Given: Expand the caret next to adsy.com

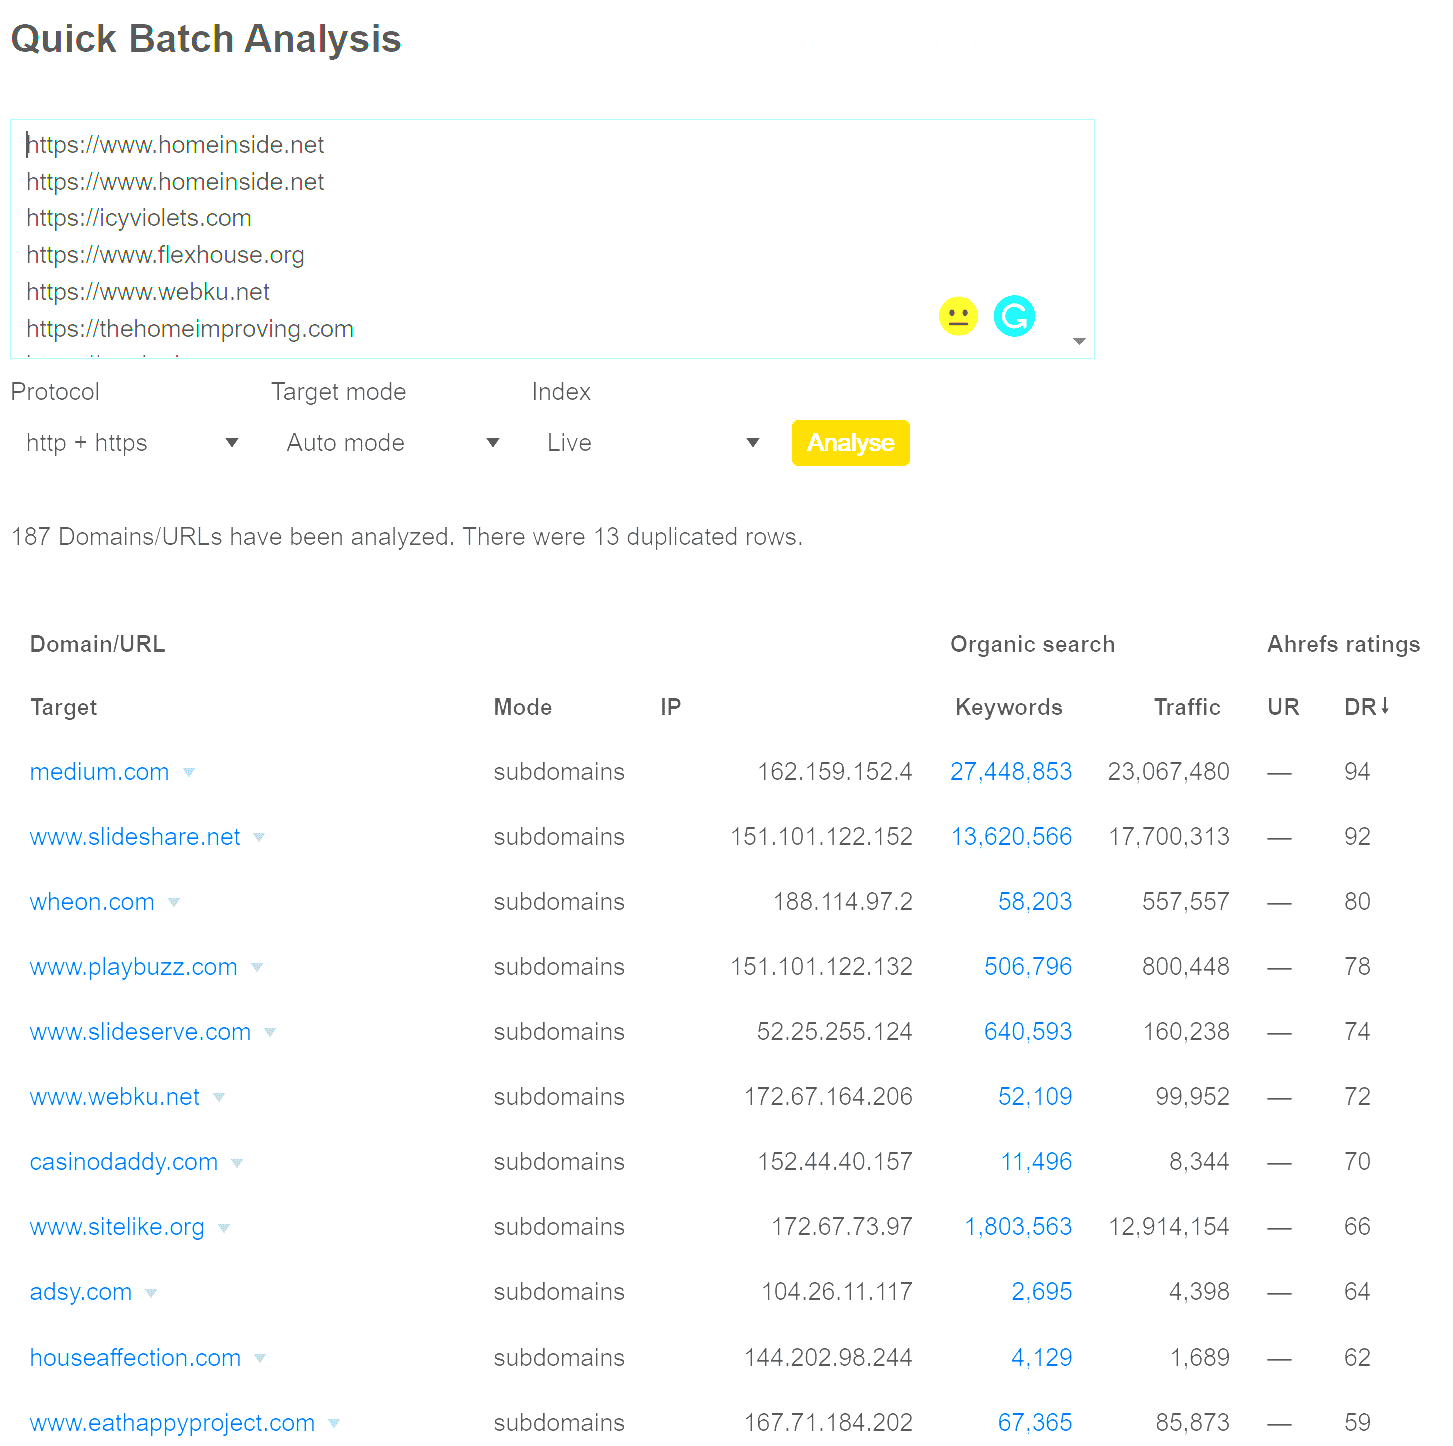Looking at the screenshot, I should click(151, 1292).
